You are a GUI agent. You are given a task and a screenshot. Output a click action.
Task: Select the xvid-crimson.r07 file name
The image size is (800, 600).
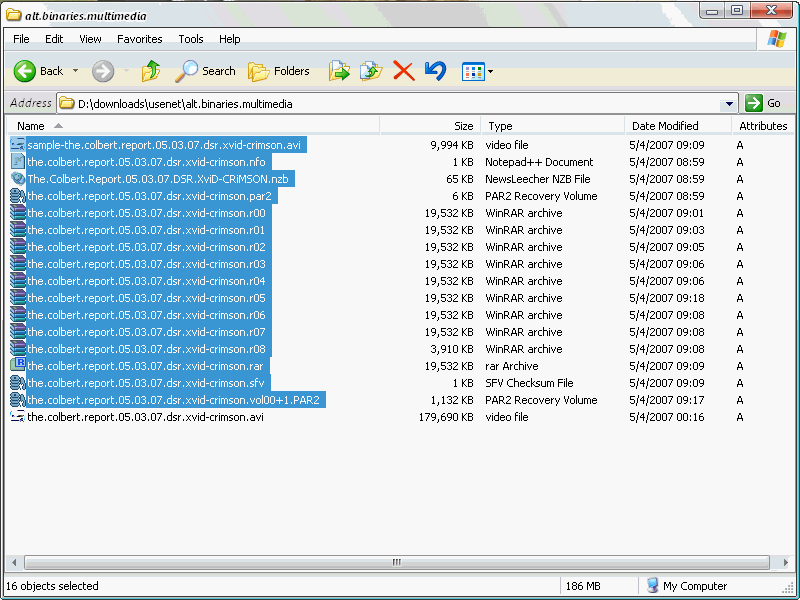146,332
